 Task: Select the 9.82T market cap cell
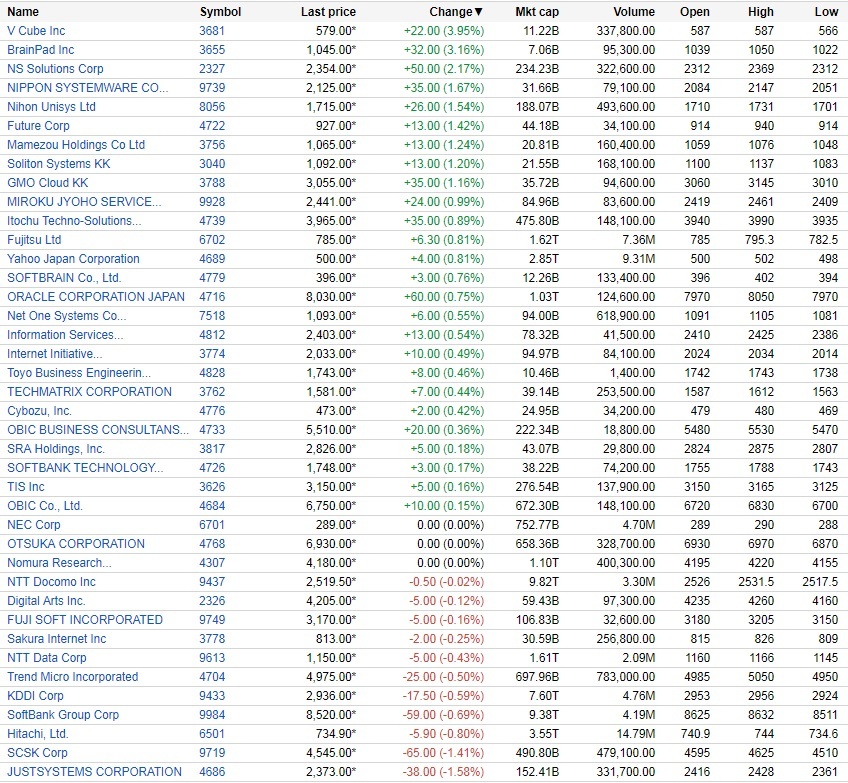click(544, 582)
